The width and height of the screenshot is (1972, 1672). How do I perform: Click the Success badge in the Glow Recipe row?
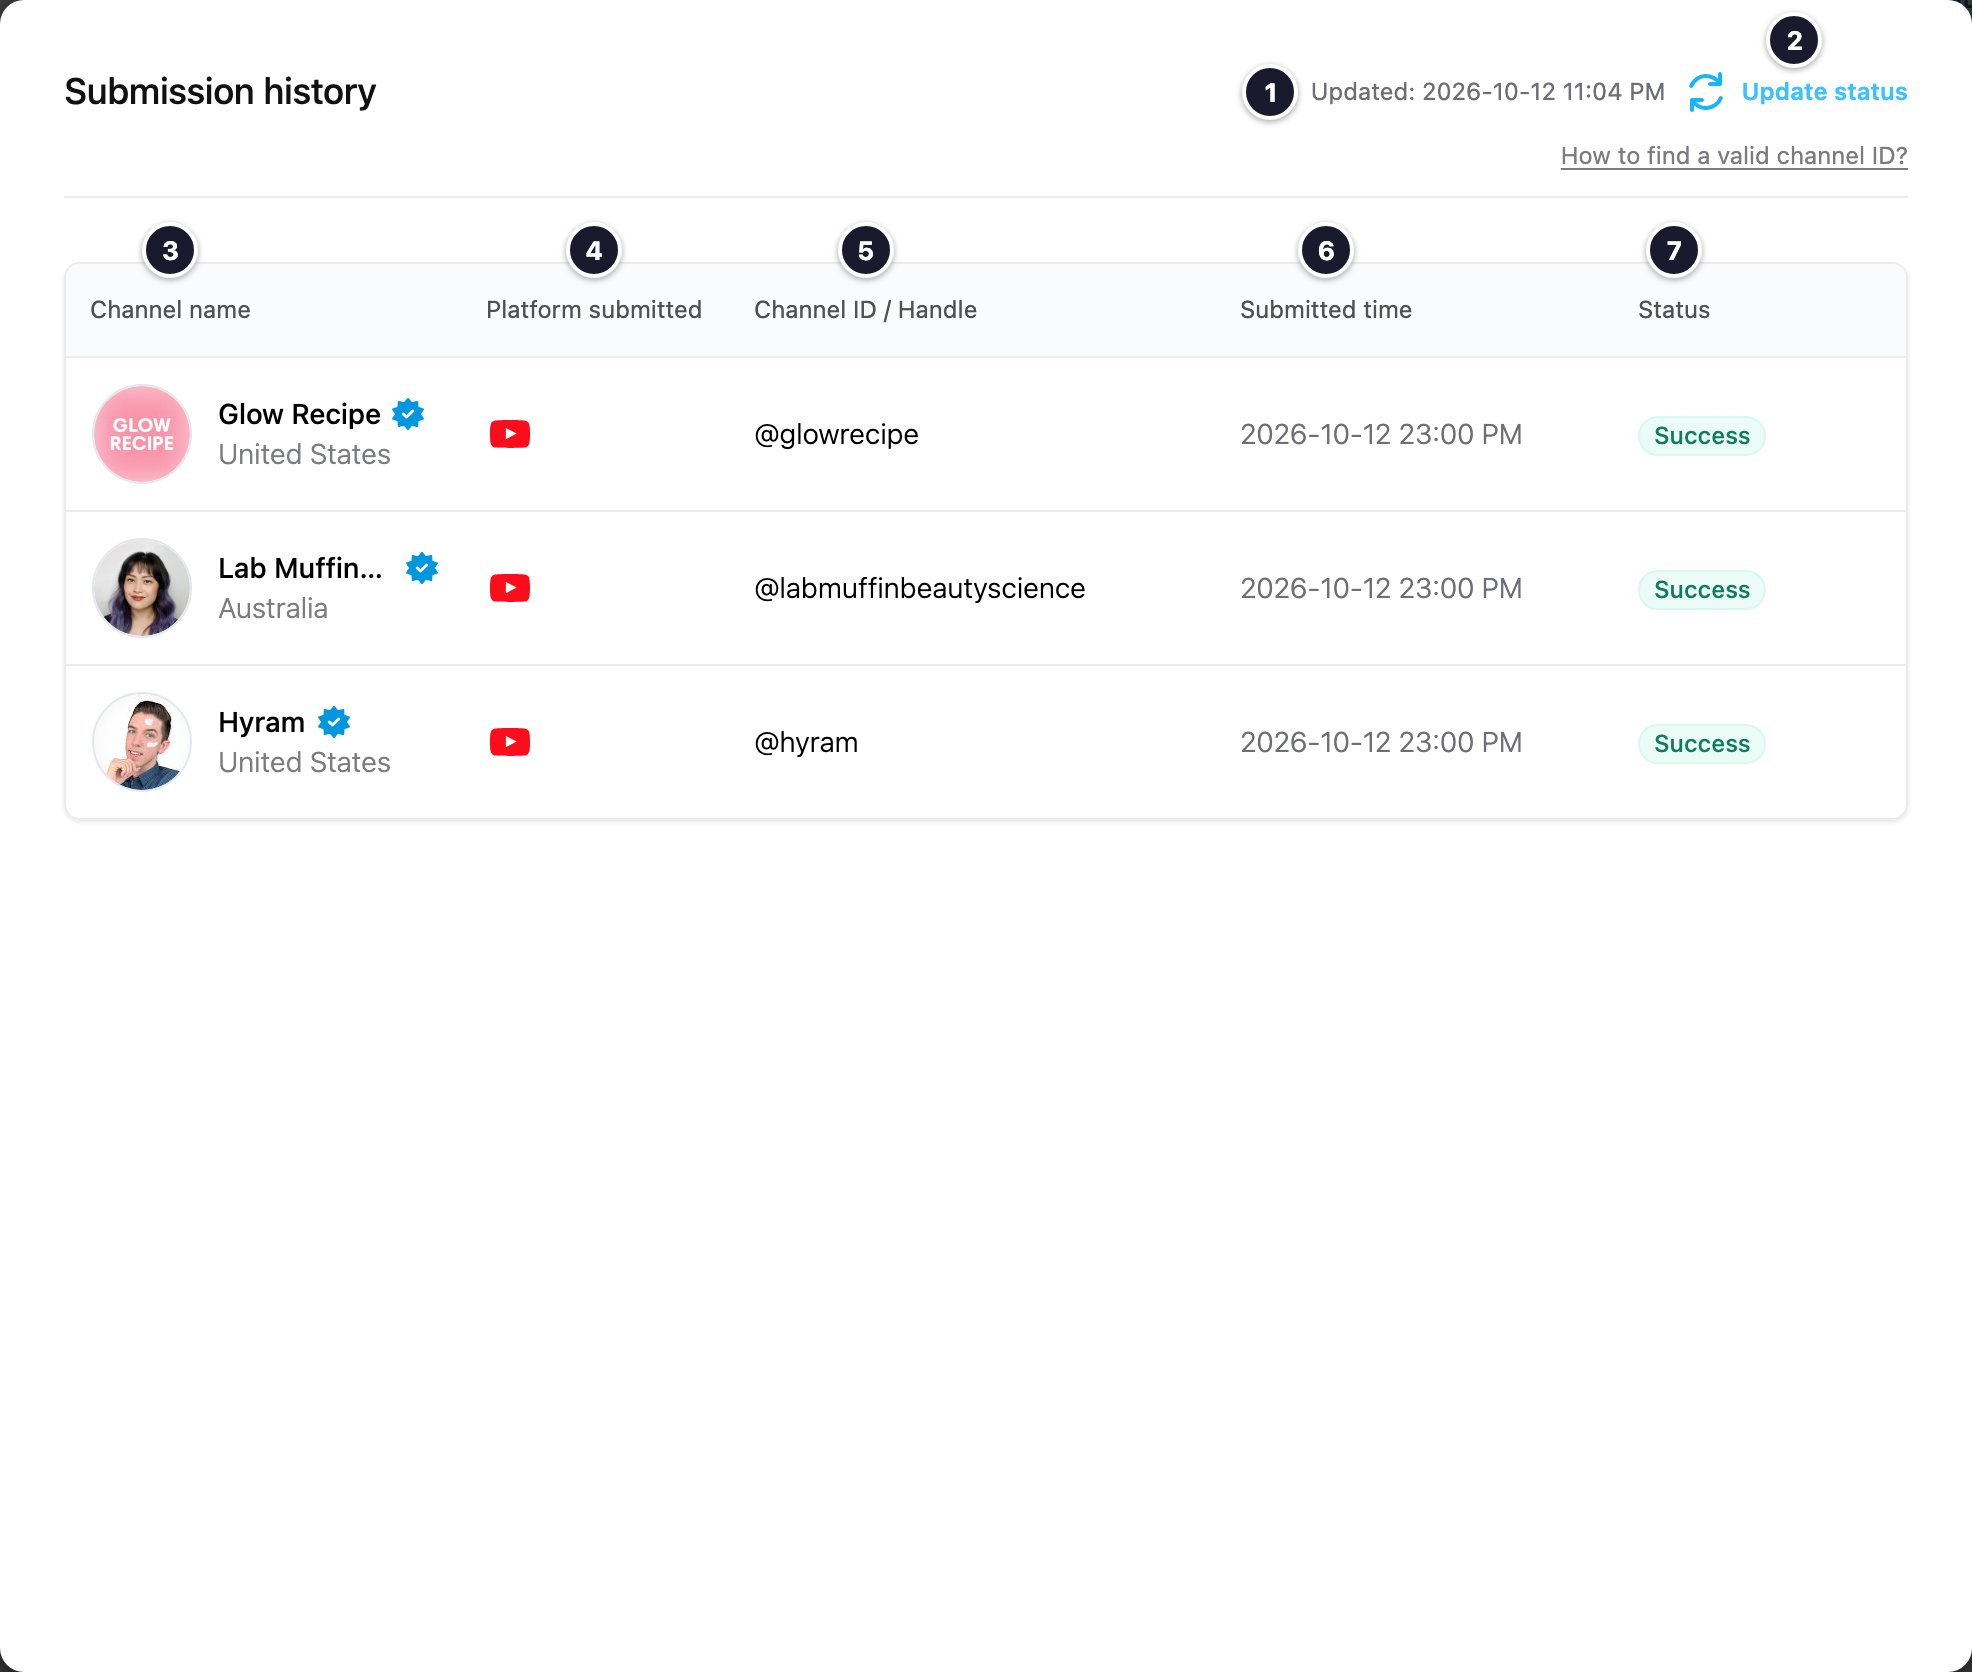[x=1701, y=436]
